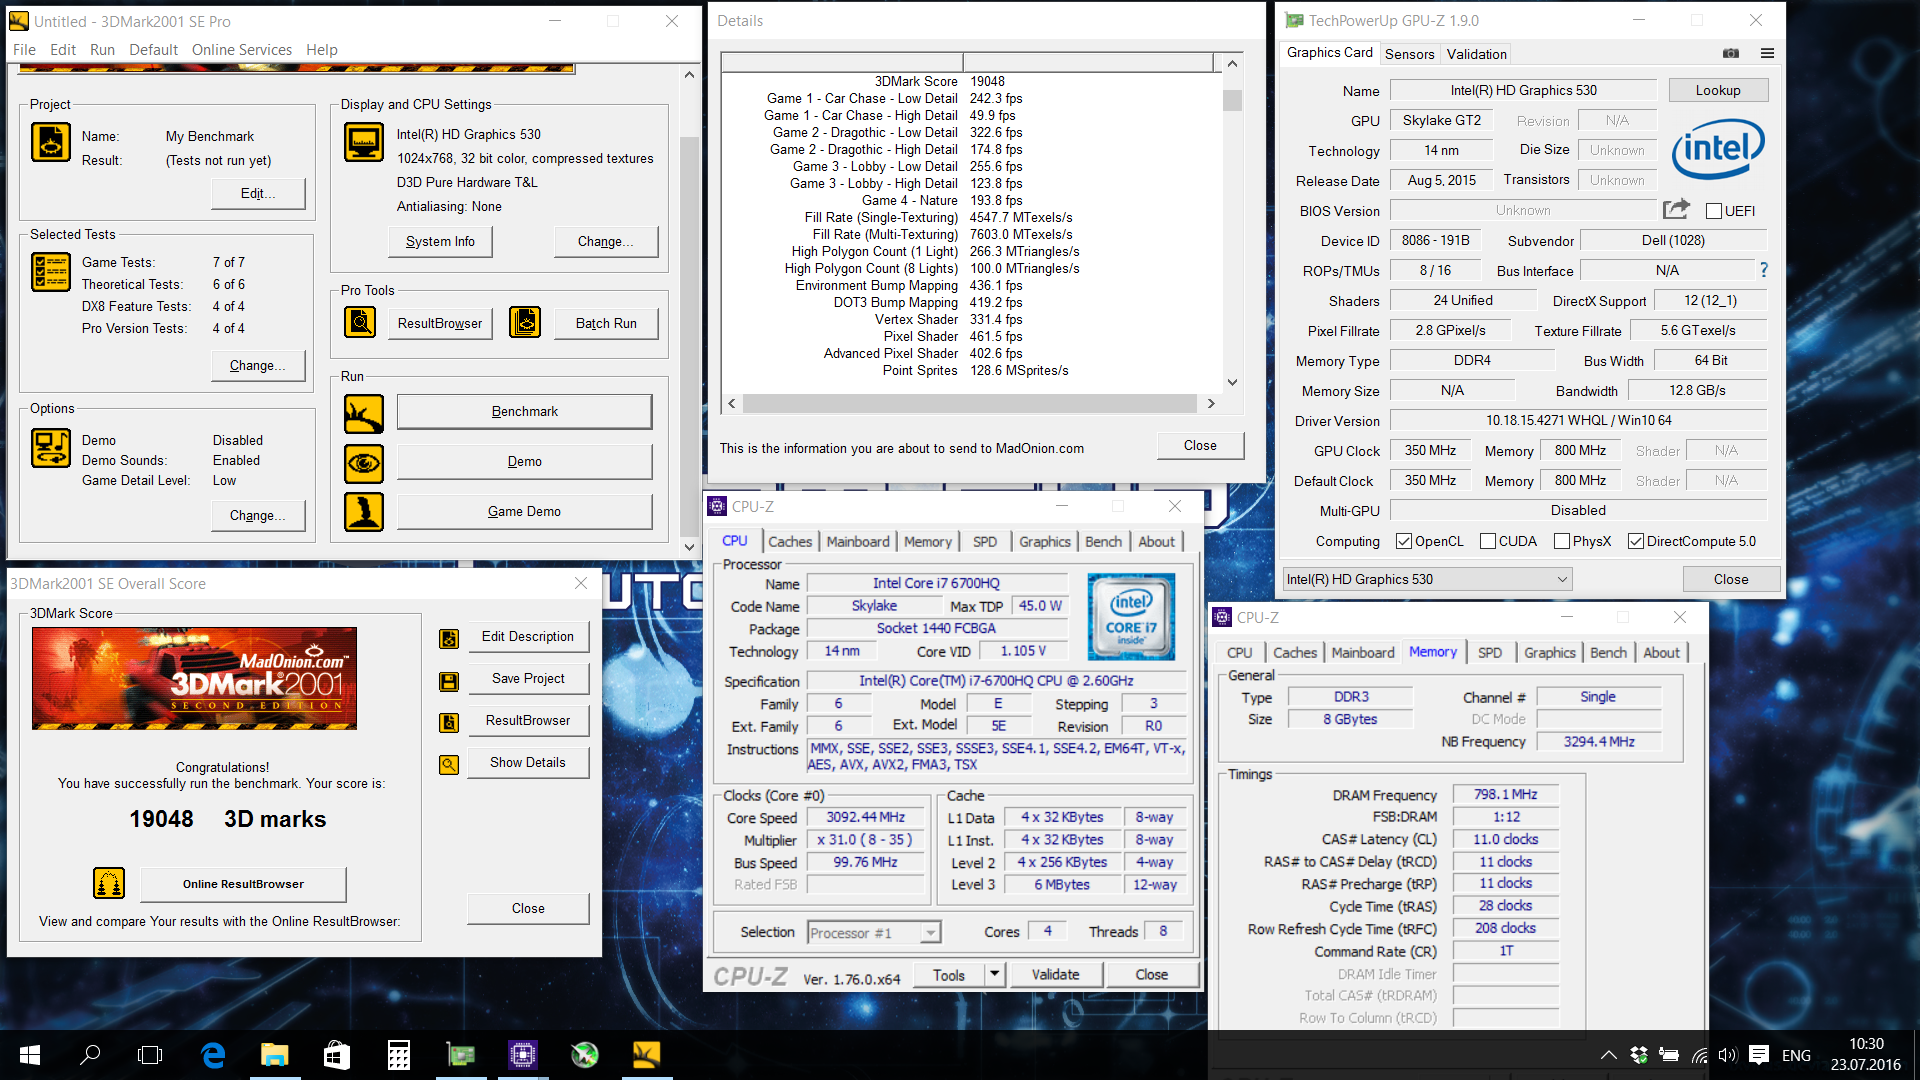The image size is (1920, 1080).
Task: Close the Details window with Close button
Action: point(1200,445)
